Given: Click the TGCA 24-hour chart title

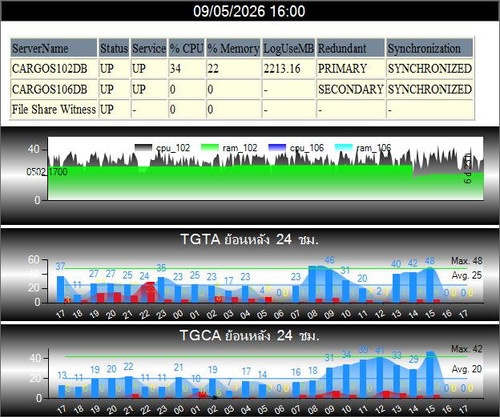Looking at the screenshot, I should coord(249,335).
